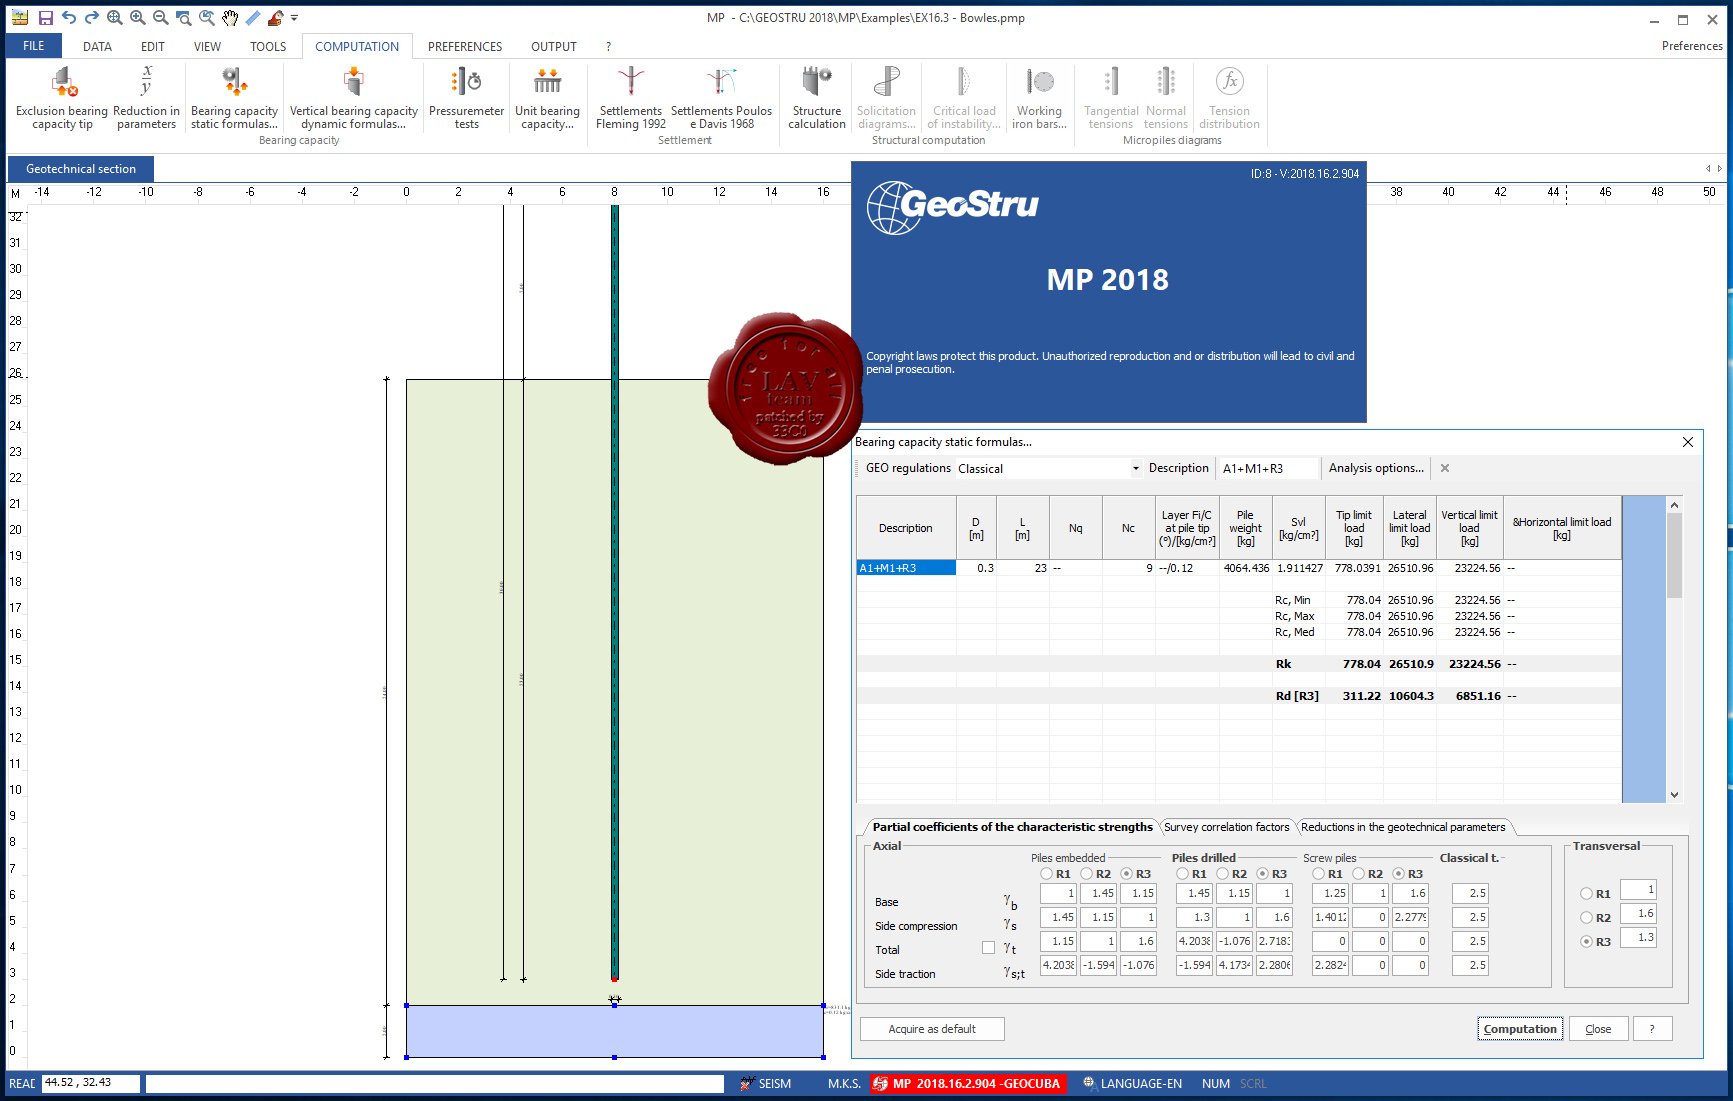Click Transversal R3 value field 1.3

1638,937
